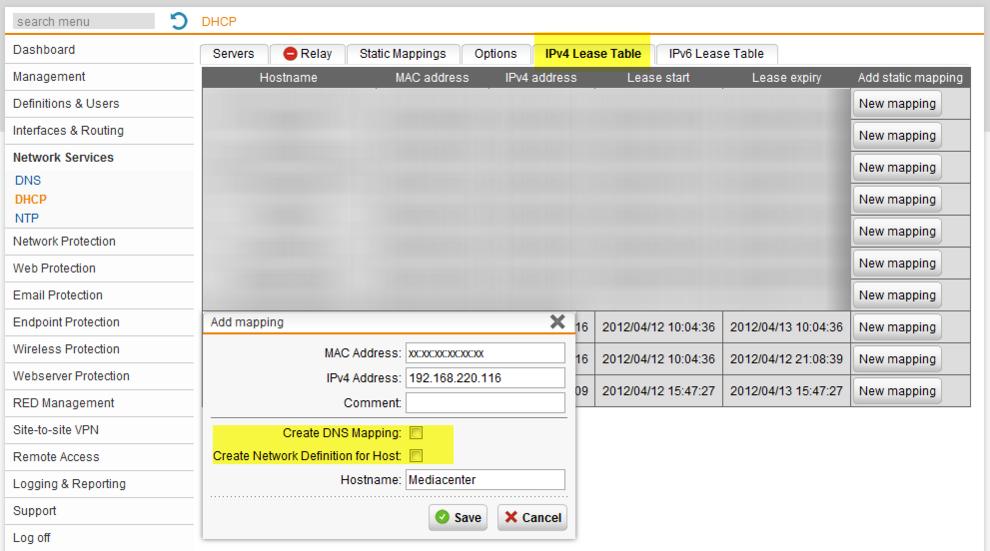The image size is (990, 551).
Task: Open Remote Access menu
Action: point(56,457)
